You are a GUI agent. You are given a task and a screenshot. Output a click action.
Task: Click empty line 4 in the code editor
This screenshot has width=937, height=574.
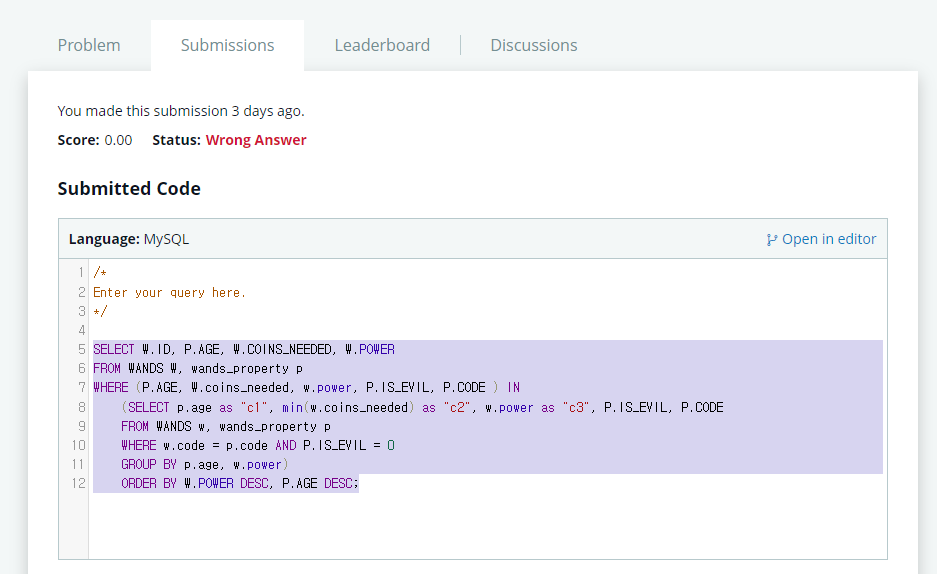[487, 330]
